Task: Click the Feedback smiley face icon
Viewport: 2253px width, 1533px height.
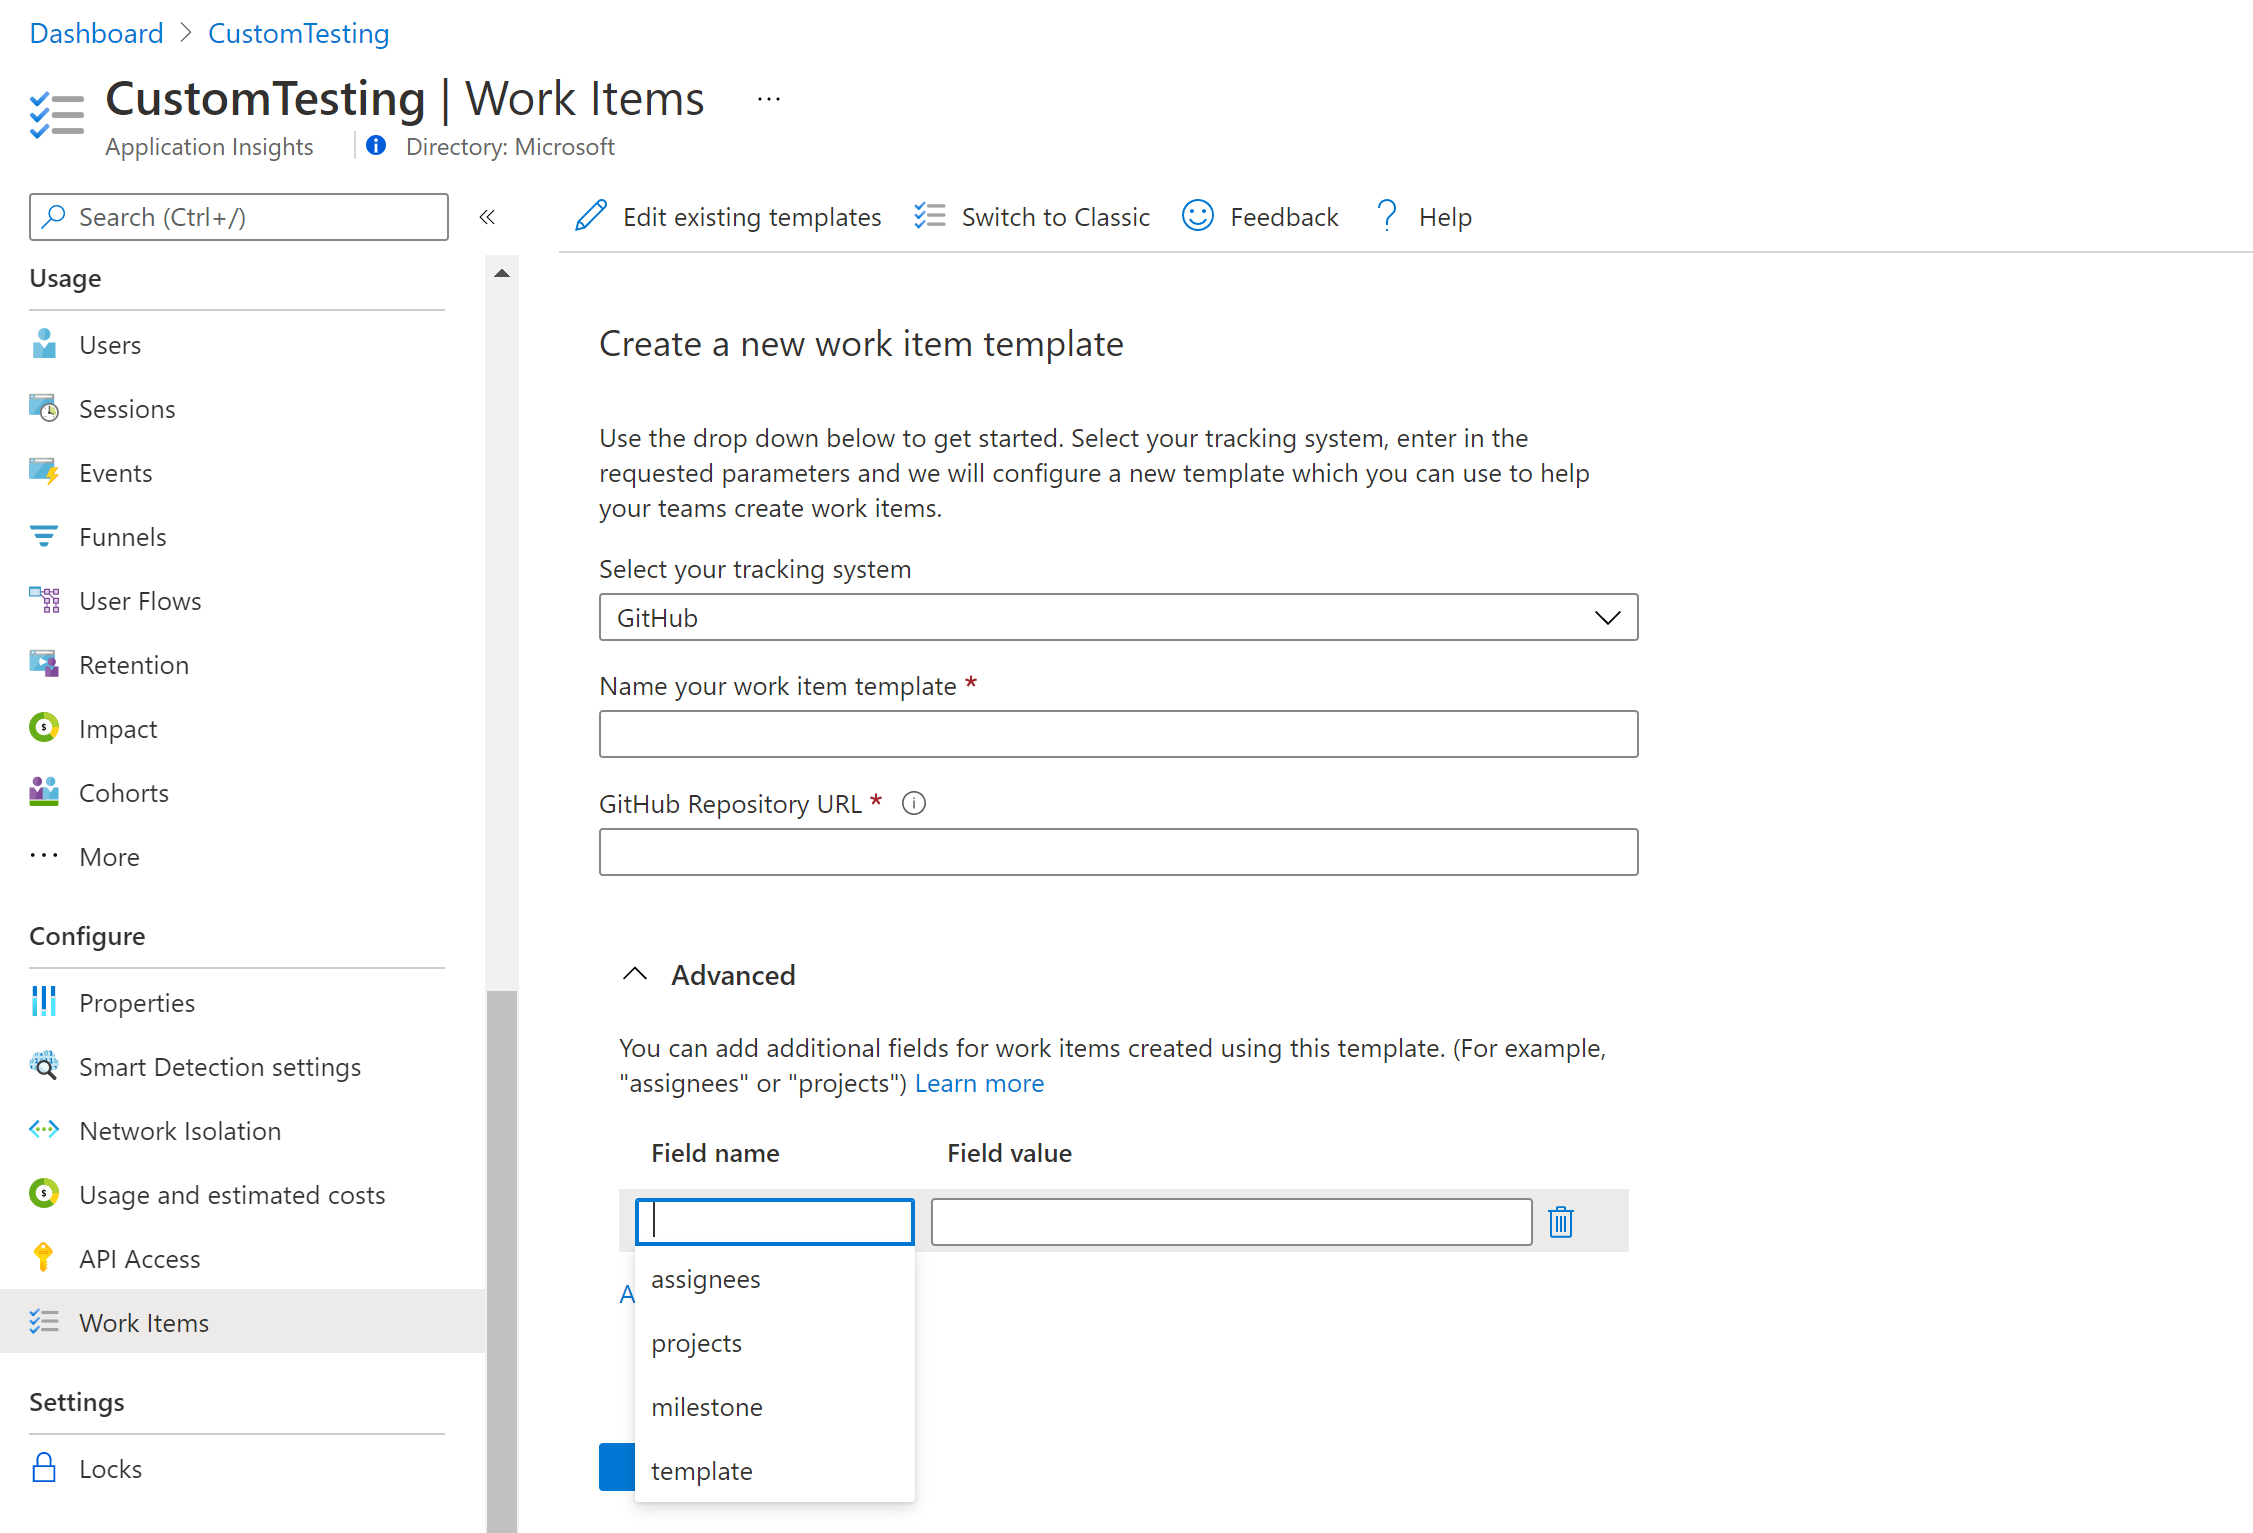Action: (x=1197, y=216)
